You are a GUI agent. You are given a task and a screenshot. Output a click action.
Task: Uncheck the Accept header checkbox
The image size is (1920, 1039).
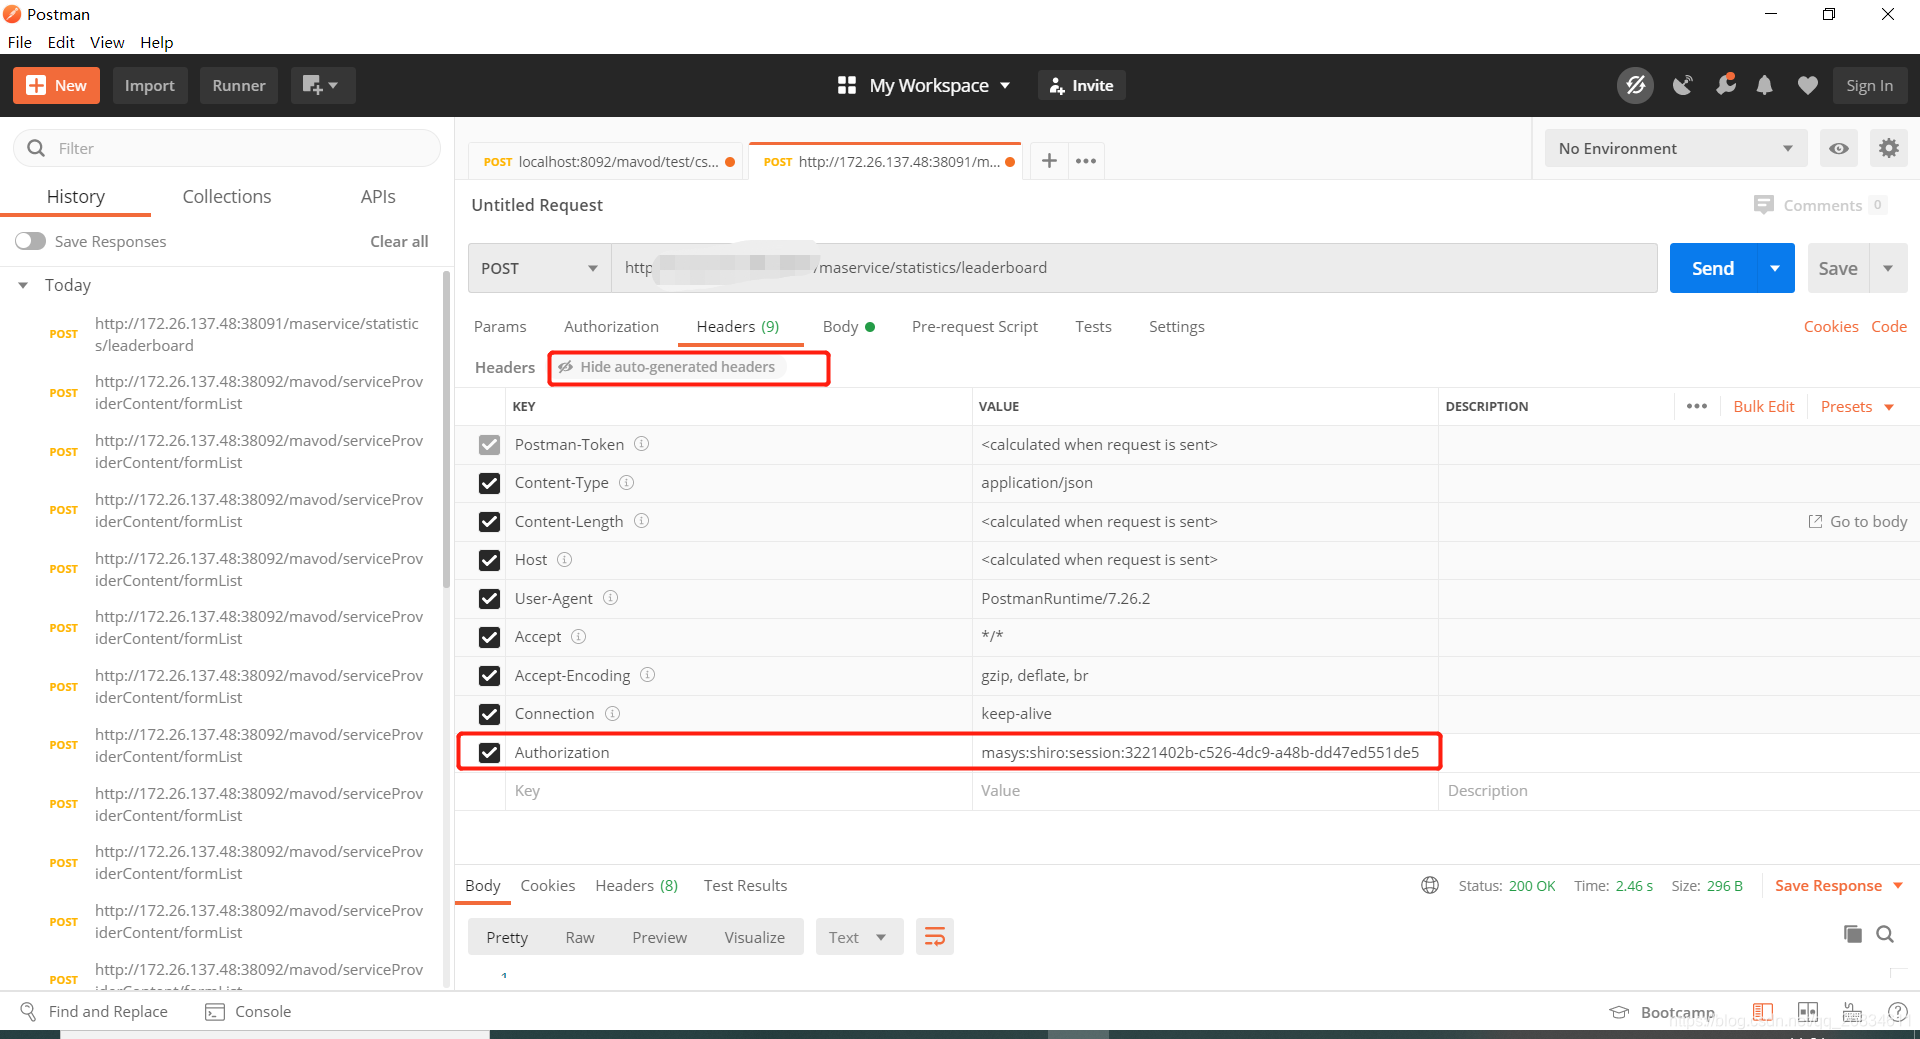pos(489,637)
